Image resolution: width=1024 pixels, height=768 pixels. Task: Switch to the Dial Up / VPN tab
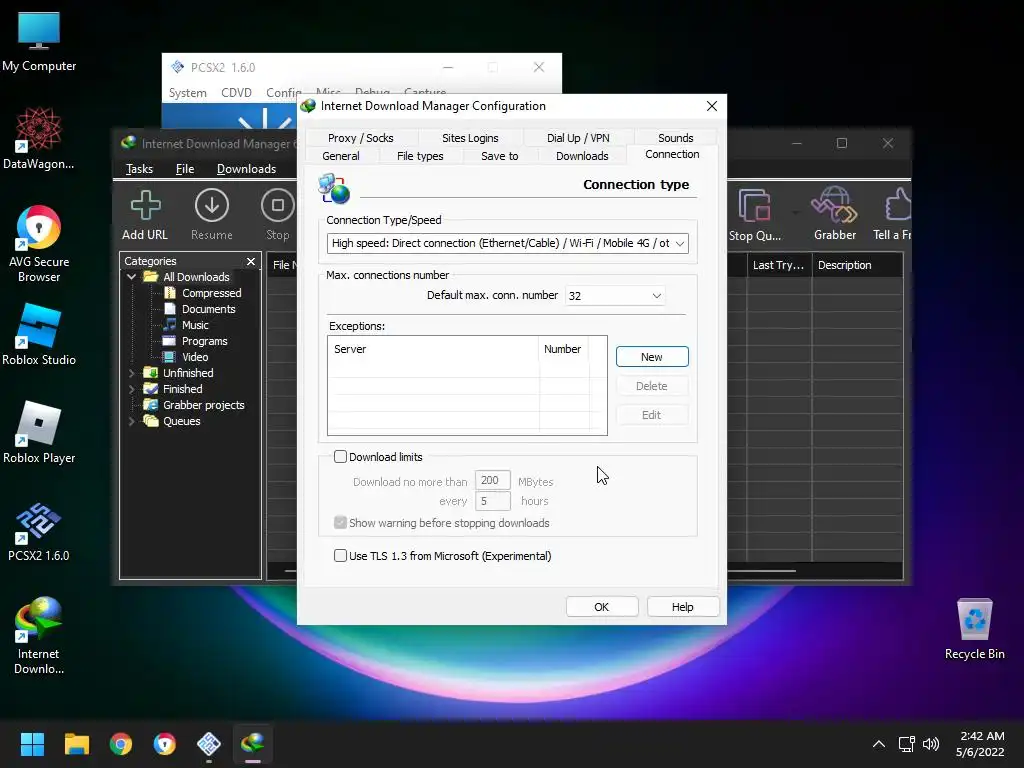point(578,138)
